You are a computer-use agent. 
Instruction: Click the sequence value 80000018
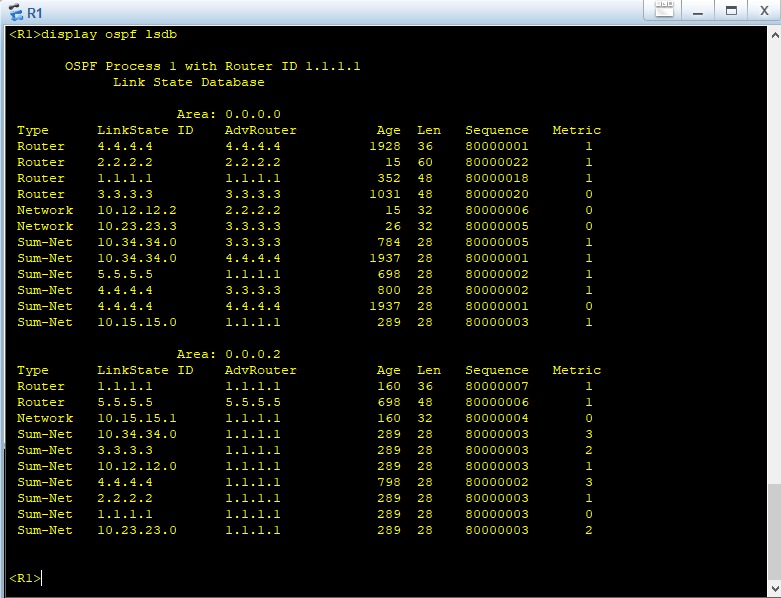click(x=497, y=178)
